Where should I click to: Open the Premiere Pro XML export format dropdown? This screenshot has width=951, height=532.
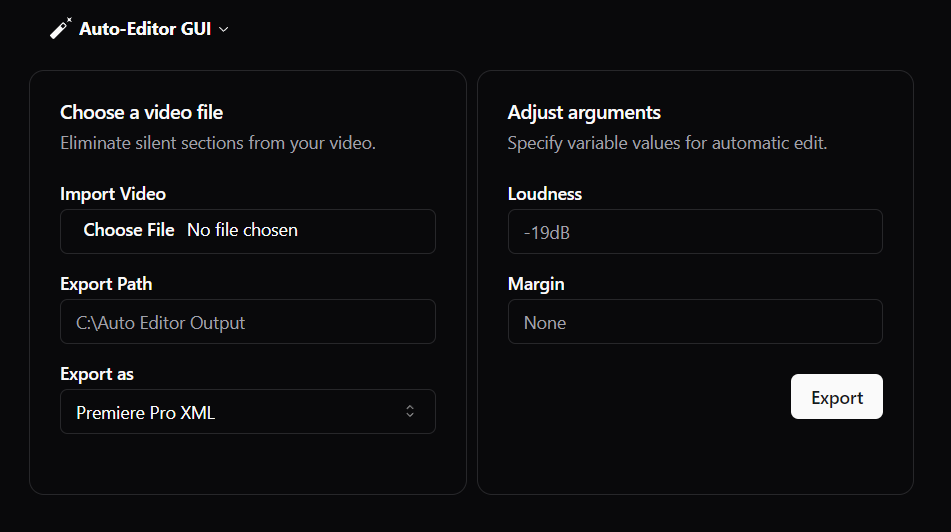point(247,412)
